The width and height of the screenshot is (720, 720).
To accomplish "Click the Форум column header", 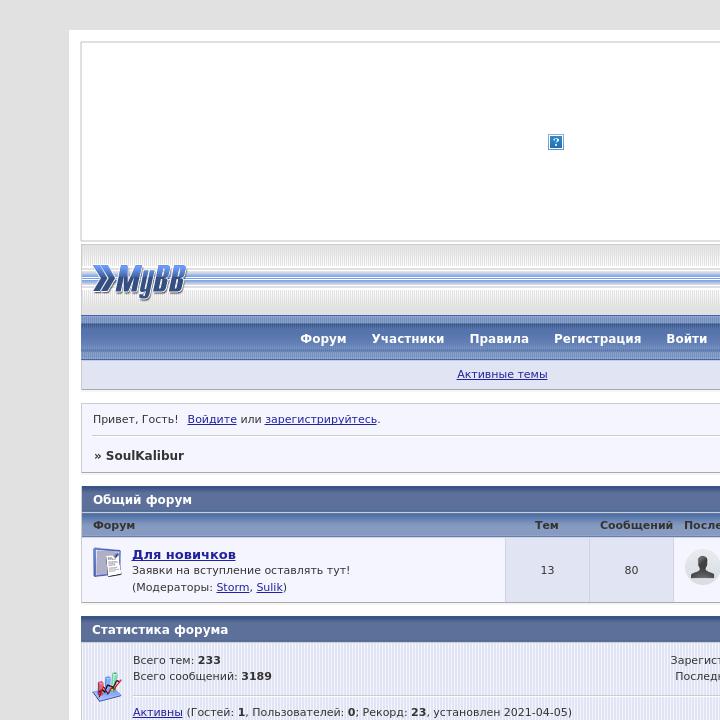I will pyautogui.click(x=114, y=525).
